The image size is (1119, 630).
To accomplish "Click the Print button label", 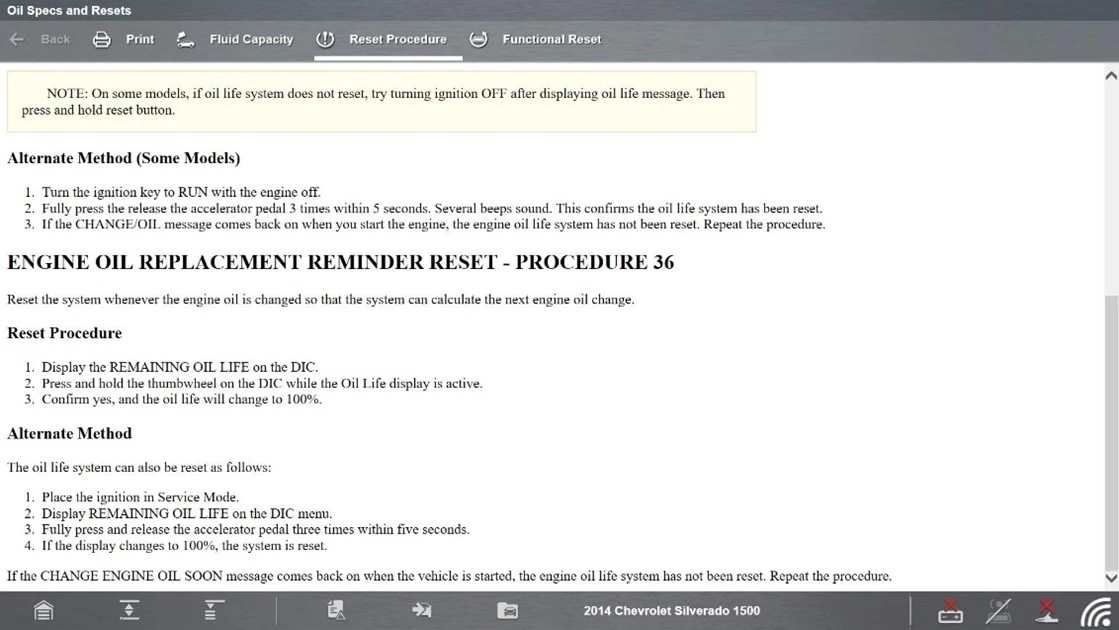I will [x=140, y=40].
